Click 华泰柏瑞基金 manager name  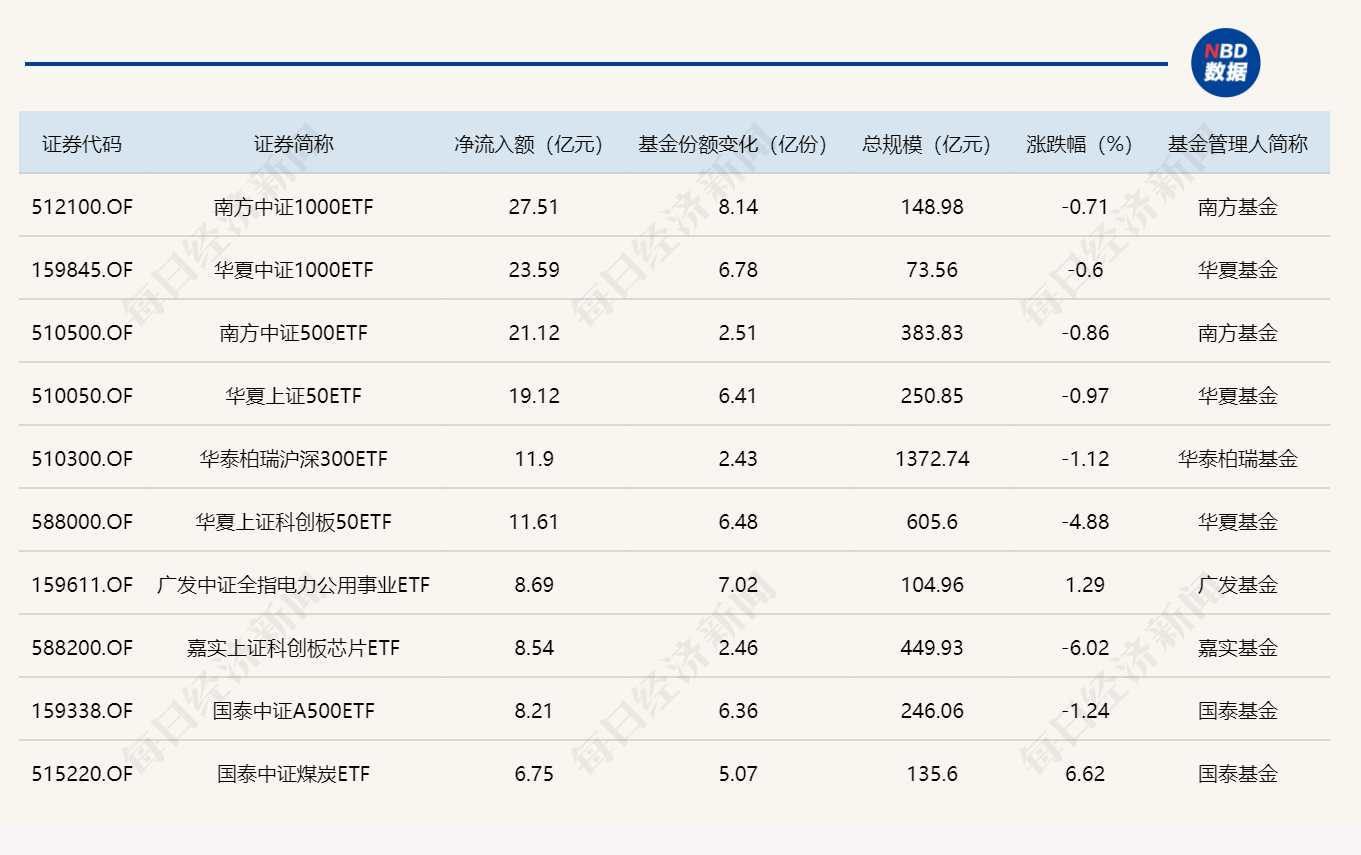click(x=1238, y=459)
